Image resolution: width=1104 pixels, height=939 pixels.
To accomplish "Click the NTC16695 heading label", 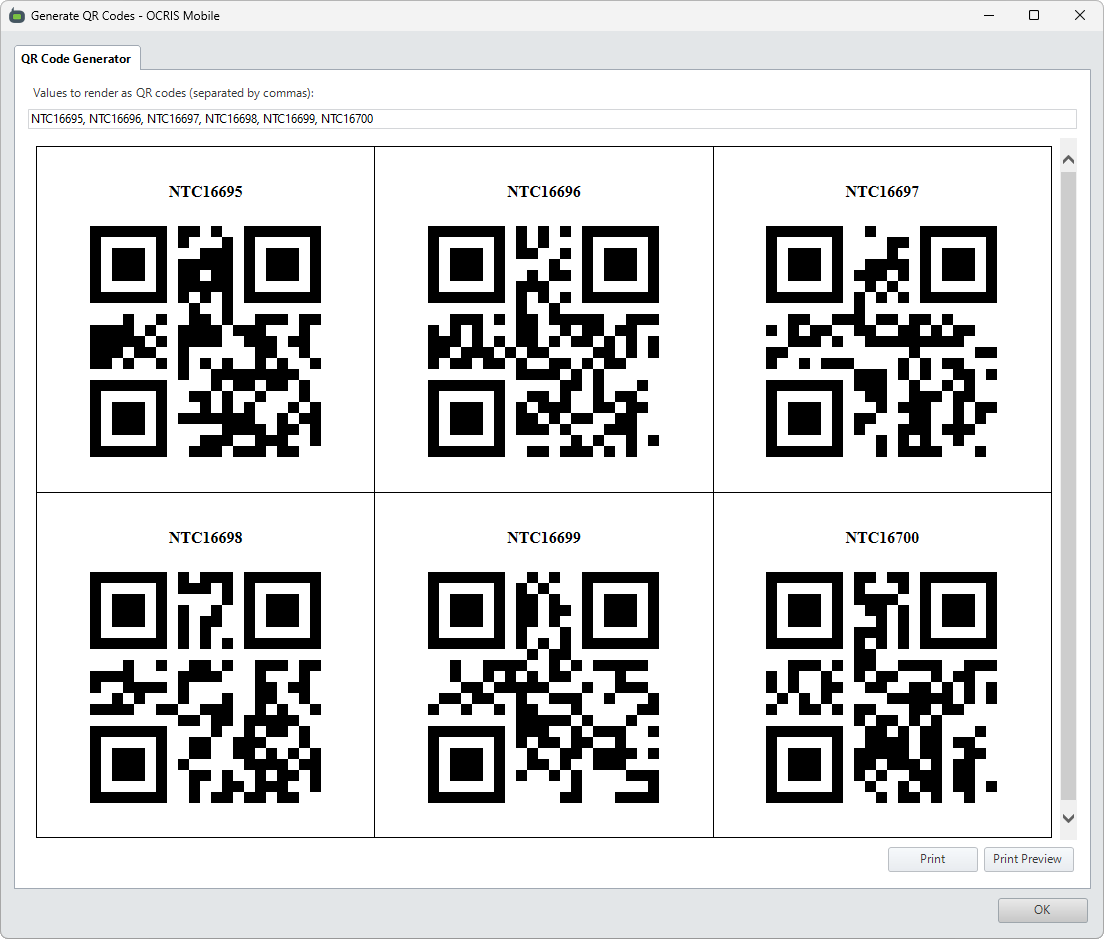I will (x=206, y=191).
